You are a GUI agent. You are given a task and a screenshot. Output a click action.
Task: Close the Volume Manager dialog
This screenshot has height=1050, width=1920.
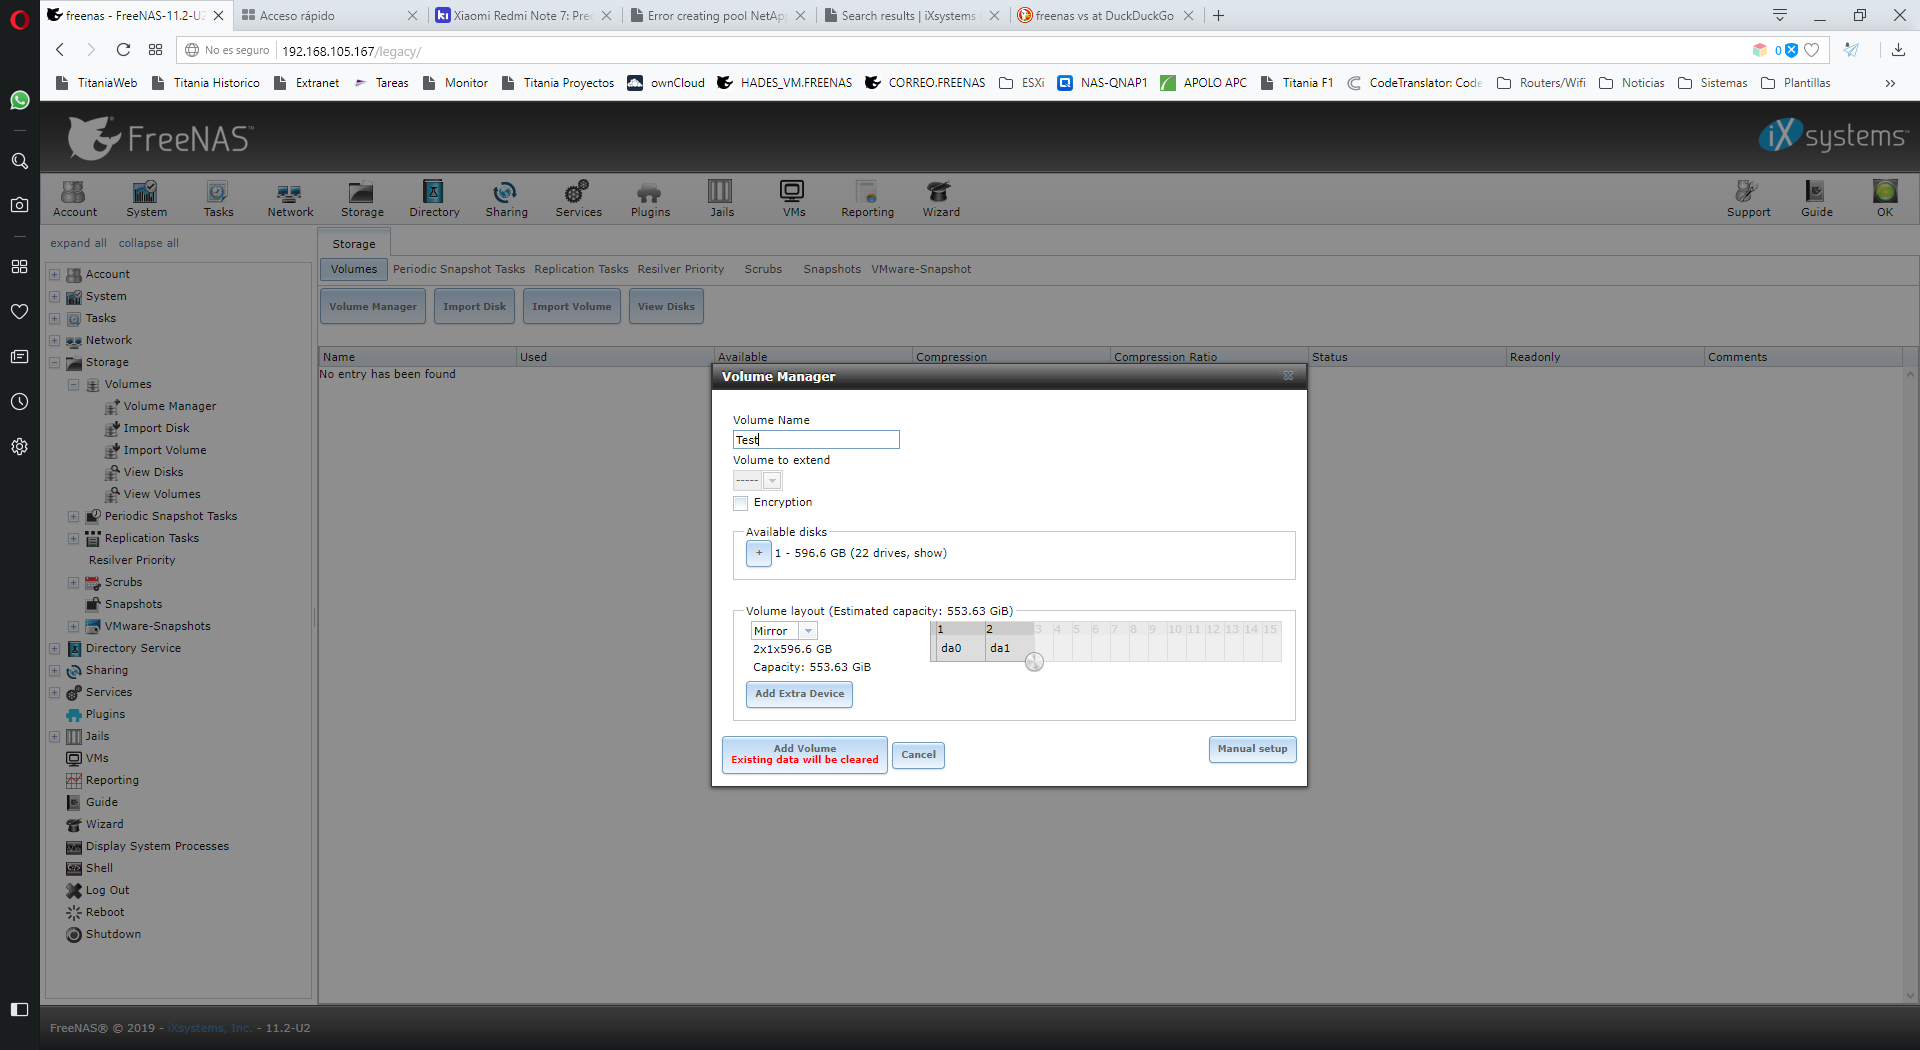(x=1288, y=376)
